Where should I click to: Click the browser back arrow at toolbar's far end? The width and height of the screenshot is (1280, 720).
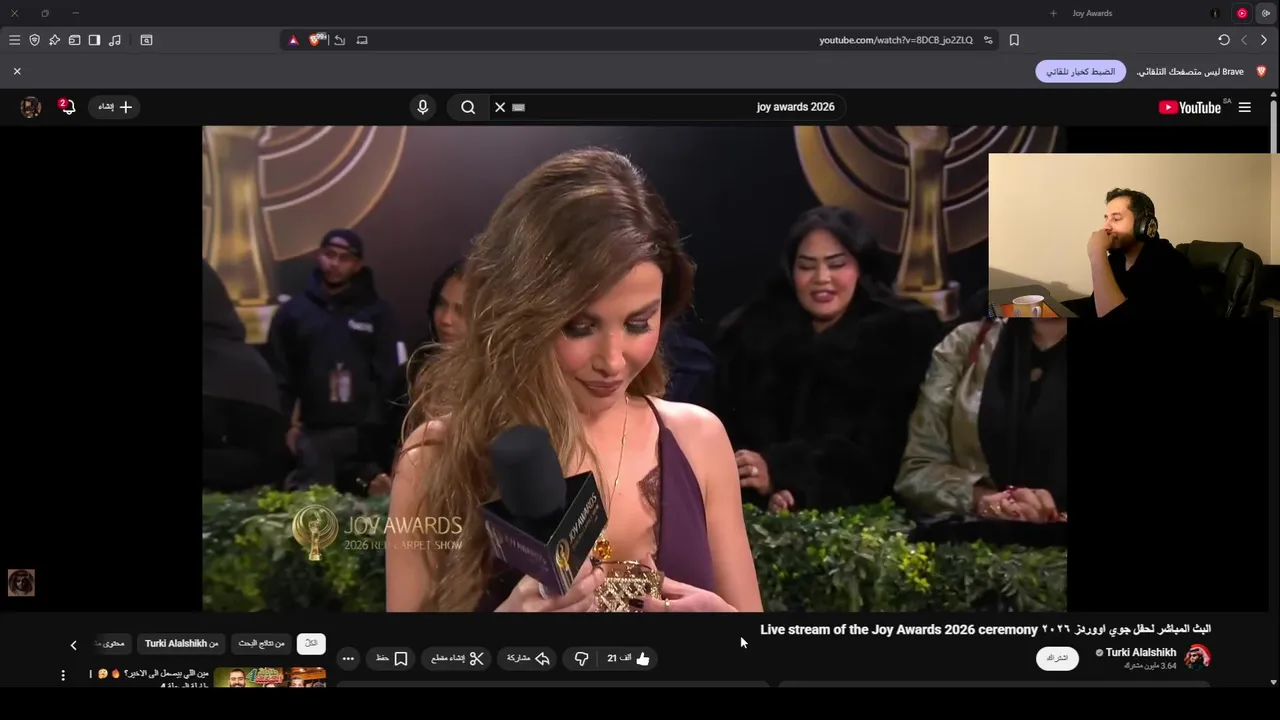[1264, 40]
